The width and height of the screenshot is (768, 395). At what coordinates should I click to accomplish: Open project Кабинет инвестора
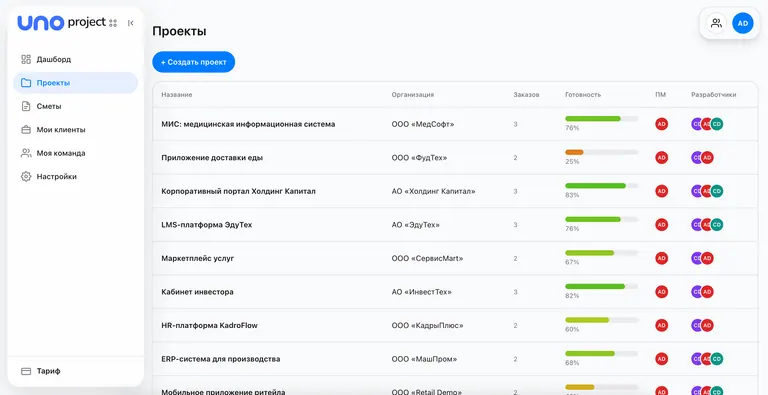197,292
